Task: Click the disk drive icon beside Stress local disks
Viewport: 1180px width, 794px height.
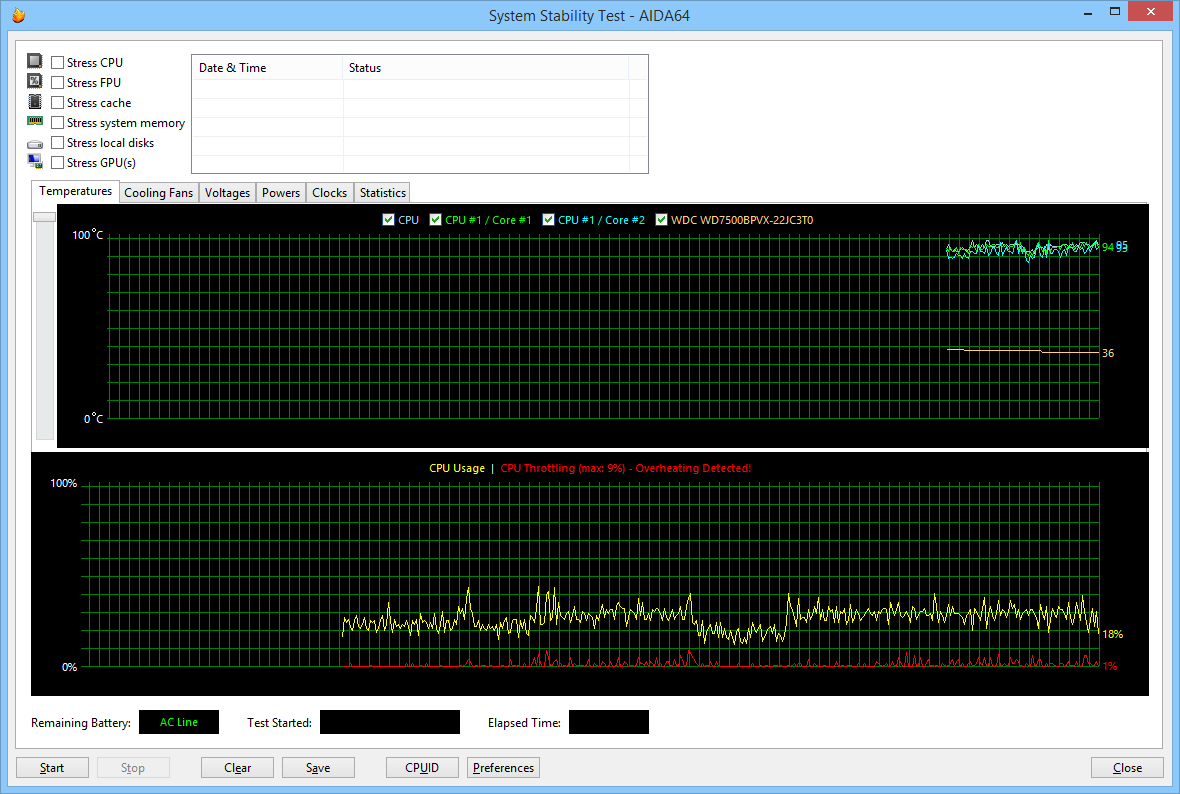Action: tap(35, 144)
